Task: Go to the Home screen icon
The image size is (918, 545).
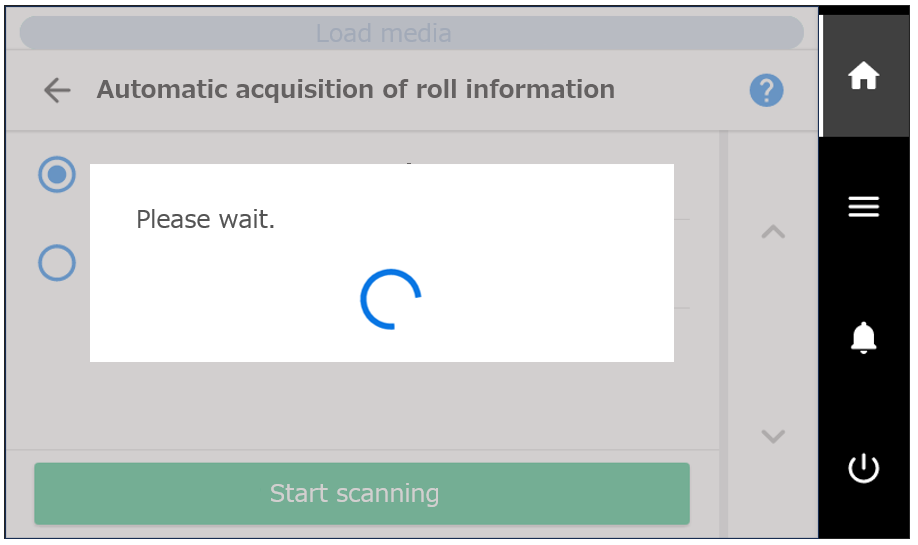Action: pyautogui.click(x=863, y=76)
